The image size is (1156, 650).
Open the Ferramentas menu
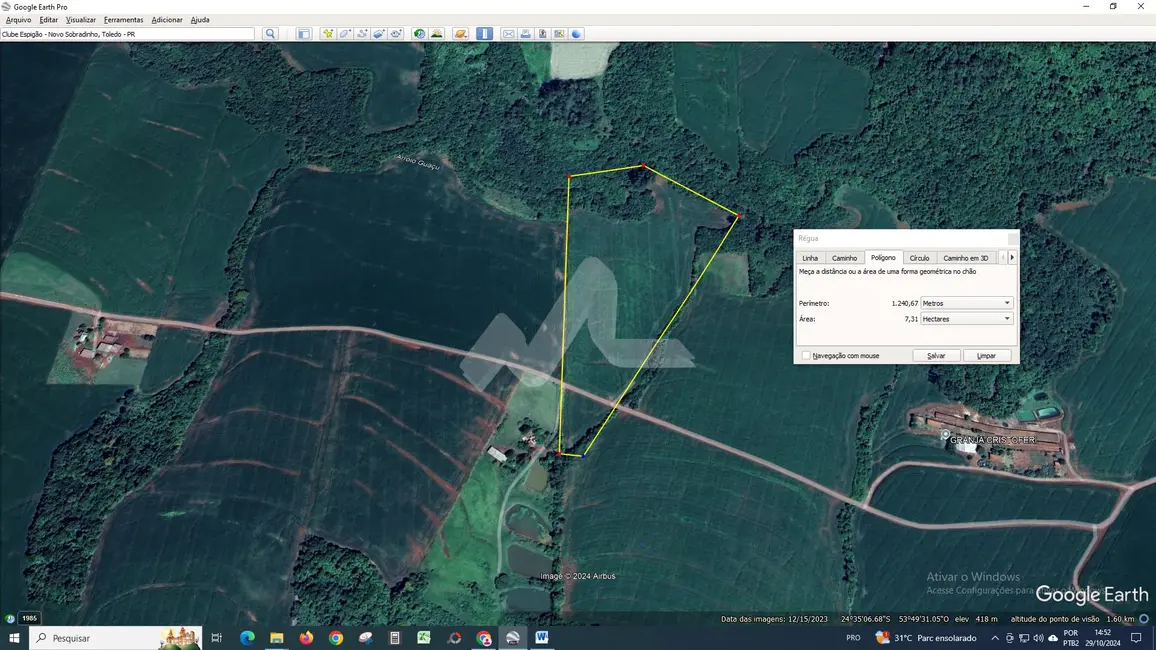tap(123, 20)
